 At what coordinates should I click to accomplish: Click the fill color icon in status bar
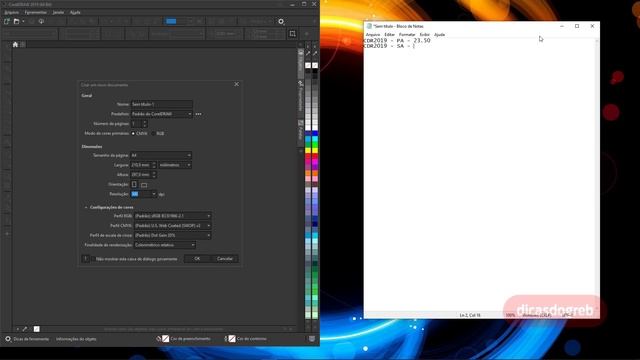(165, 338)
